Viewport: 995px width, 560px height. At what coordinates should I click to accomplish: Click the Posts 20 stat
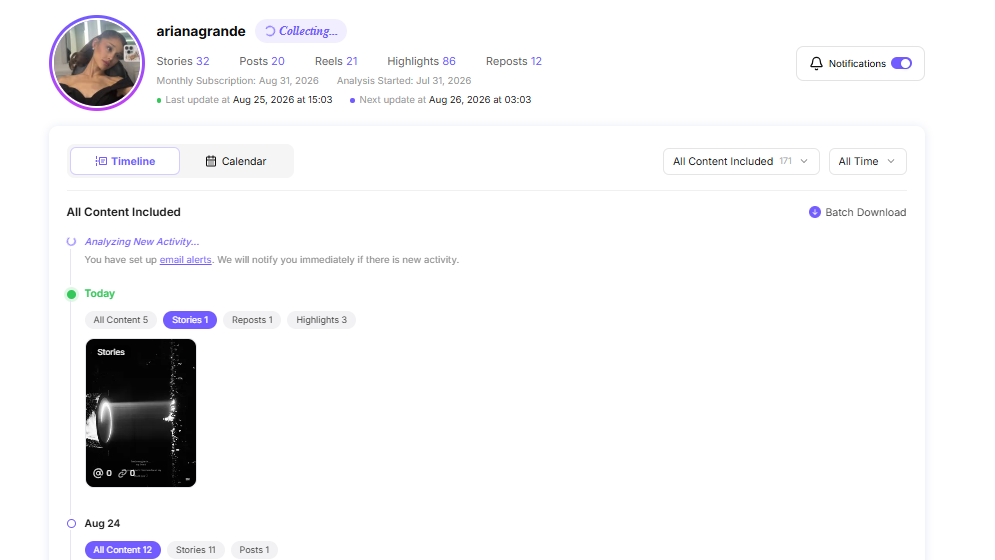(x=261, y=61)
